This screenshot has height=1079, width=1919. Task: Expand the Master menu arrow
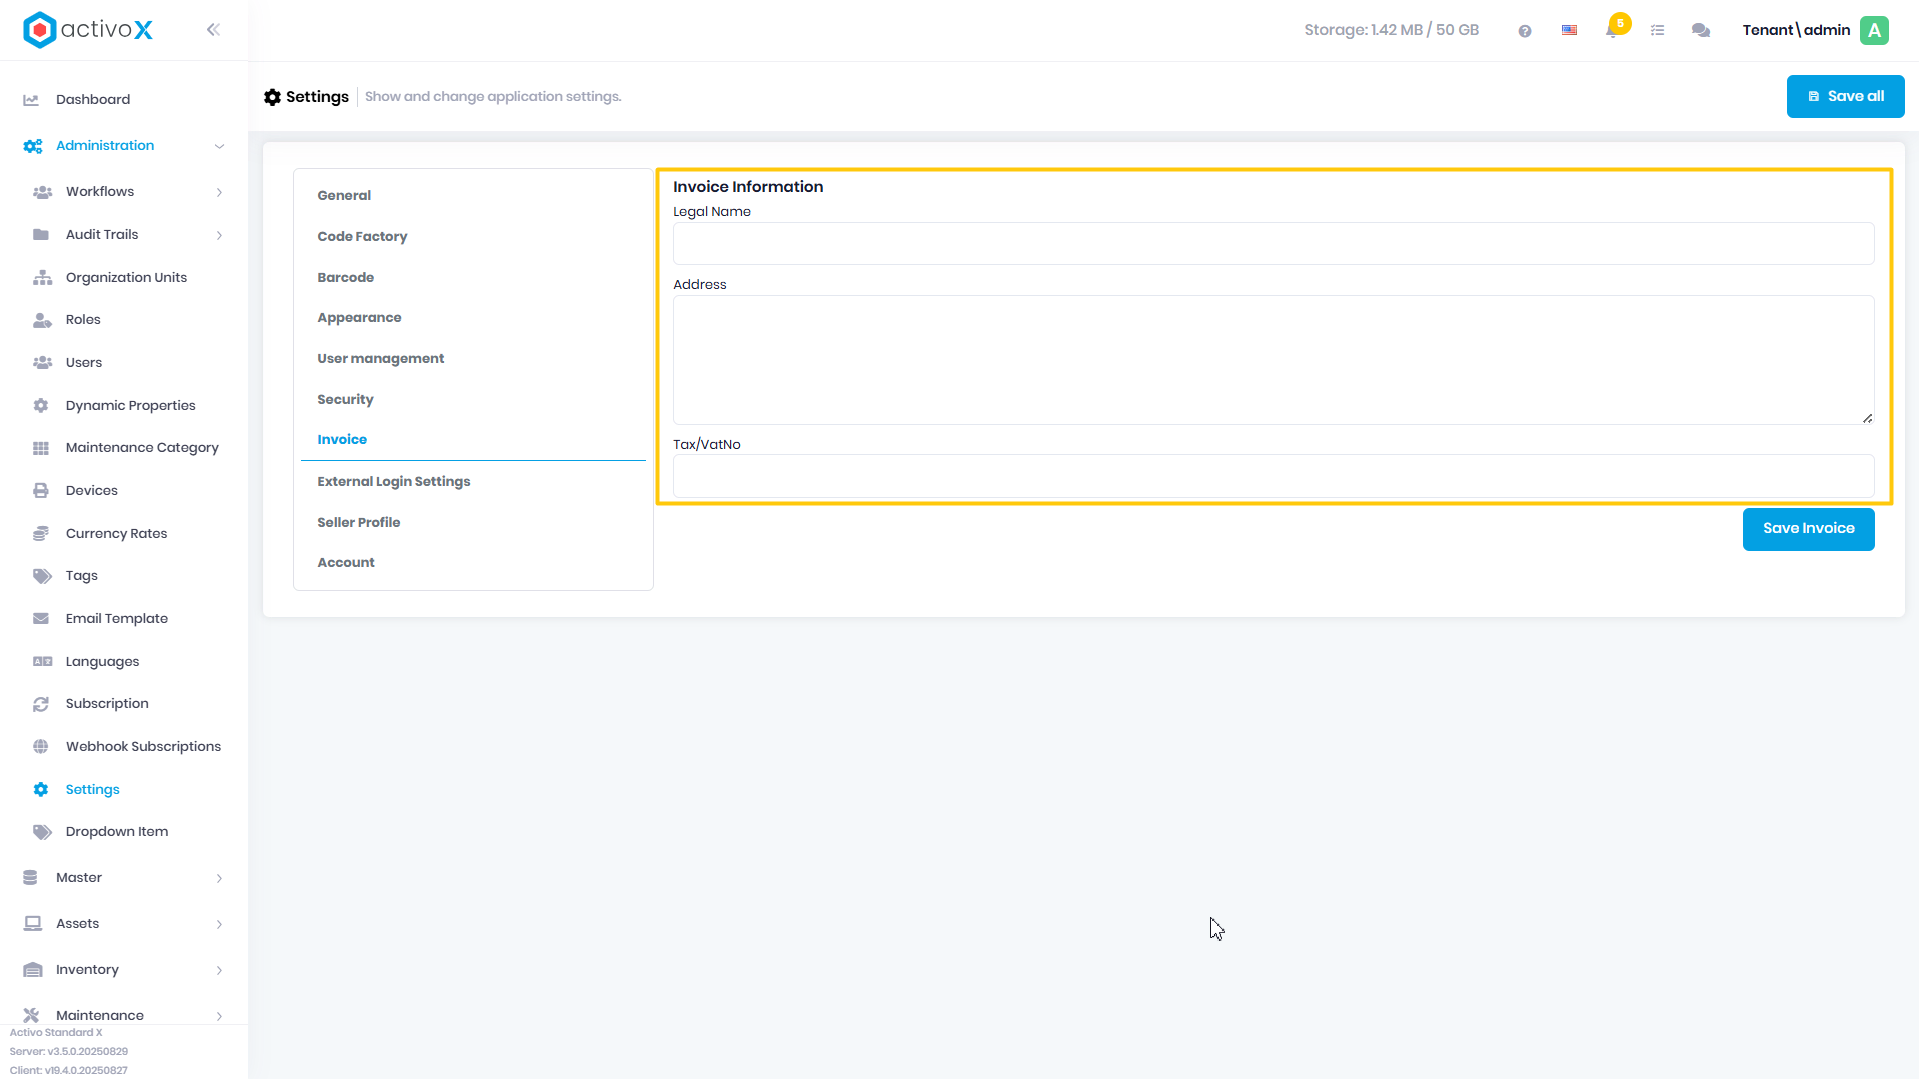click(x=219, y=878)
